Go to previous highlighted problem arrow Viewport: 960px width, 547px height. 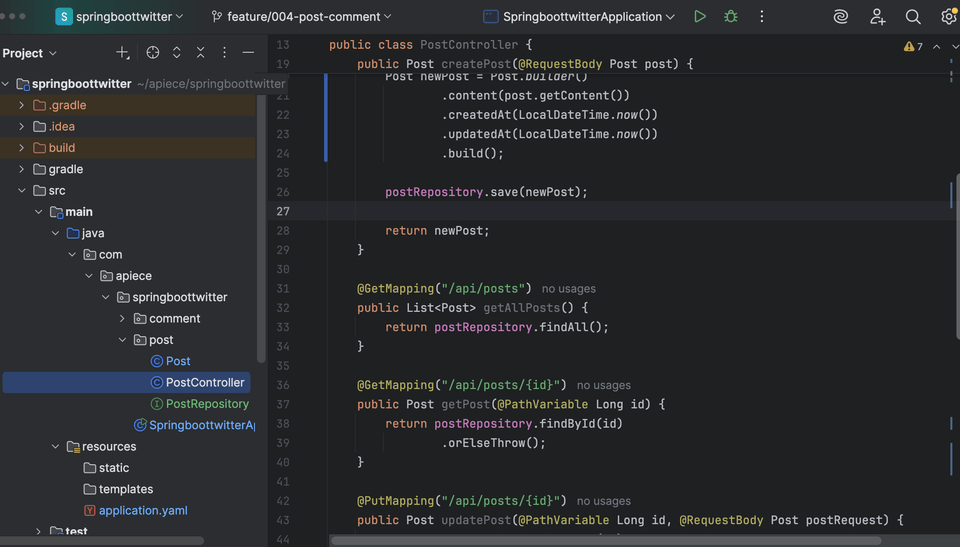937,47
